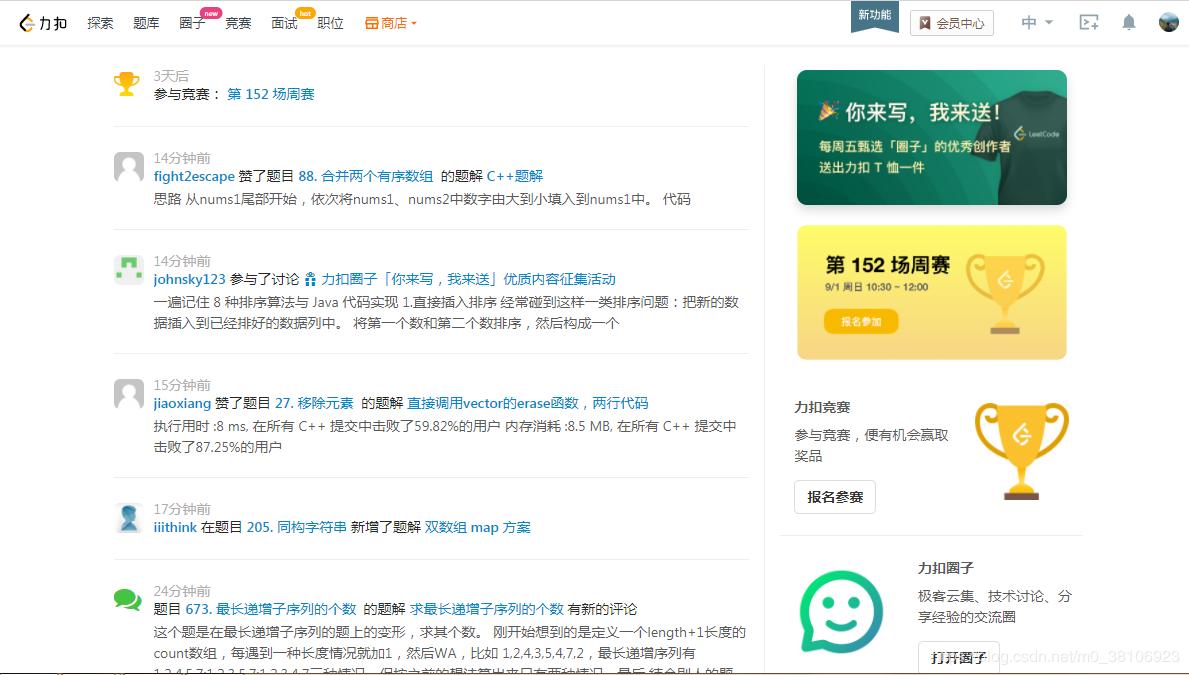Open the 打开圈子 button
The width and height of the screenshot is (1189, 675).
point(959,657)
